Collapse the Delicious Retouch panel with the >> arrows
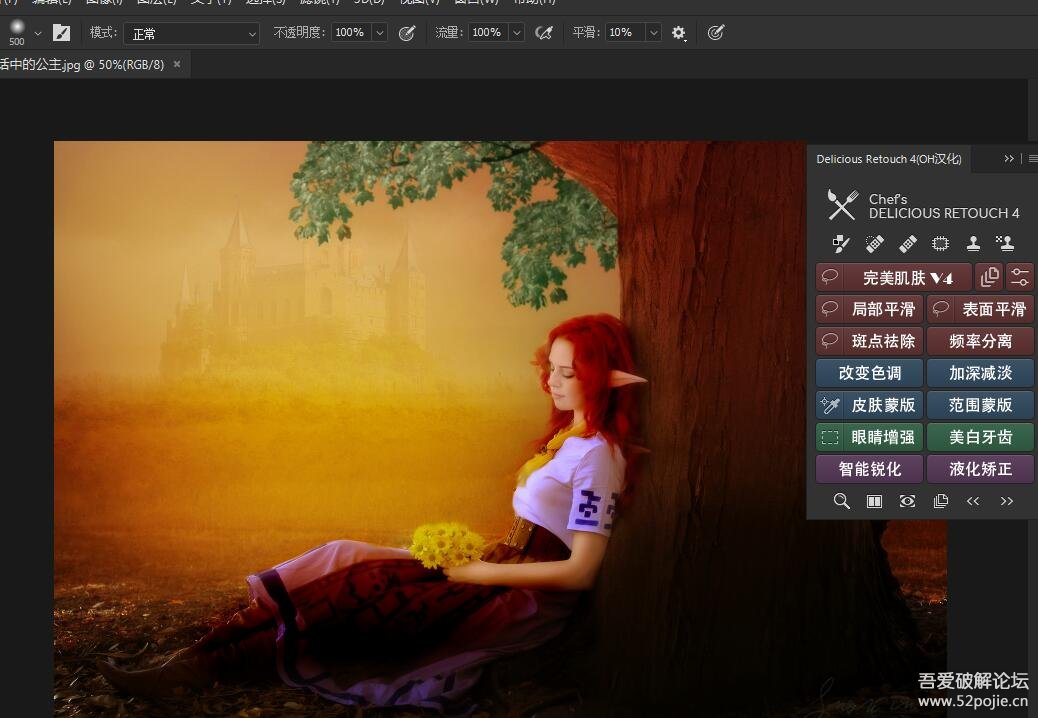Image resolution: width=1038 pixels, height=718 pixels. [1009, 159]
